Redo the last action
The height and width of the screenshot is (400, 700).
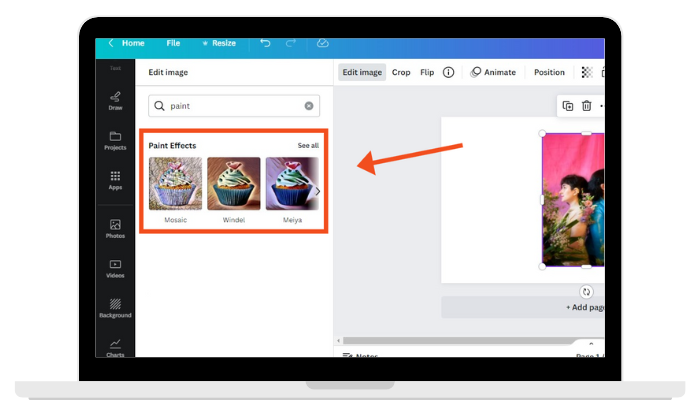tap(291, 43)
